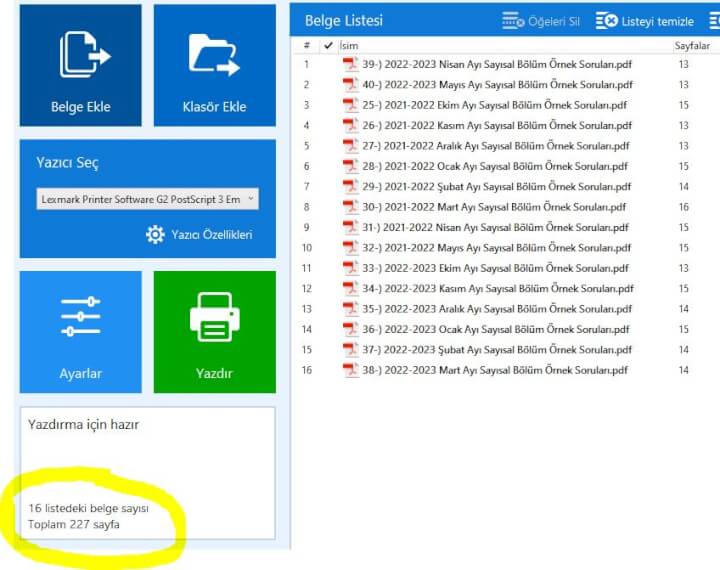This screenshot has height=570, width=720.
Task: Click the Yazıcı Özellikleri gear icon
Action: click(155, 235)
